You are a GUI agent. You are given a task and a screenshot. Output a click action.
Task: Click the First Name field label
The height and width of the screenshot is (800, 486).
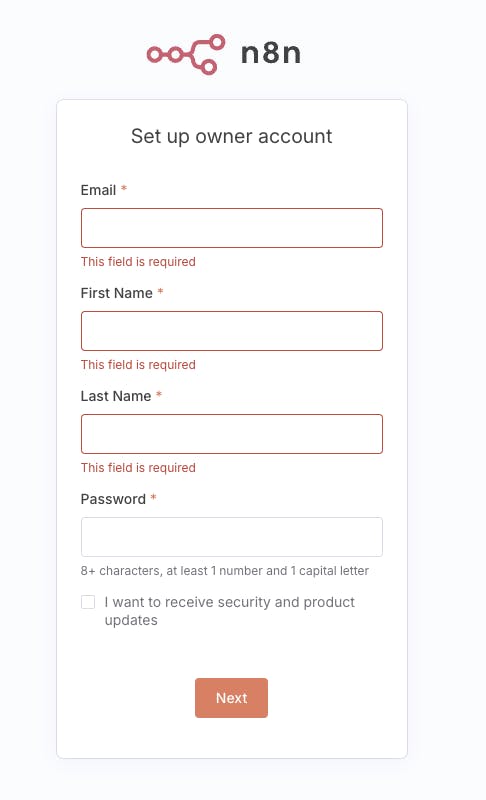pos(117,293)
